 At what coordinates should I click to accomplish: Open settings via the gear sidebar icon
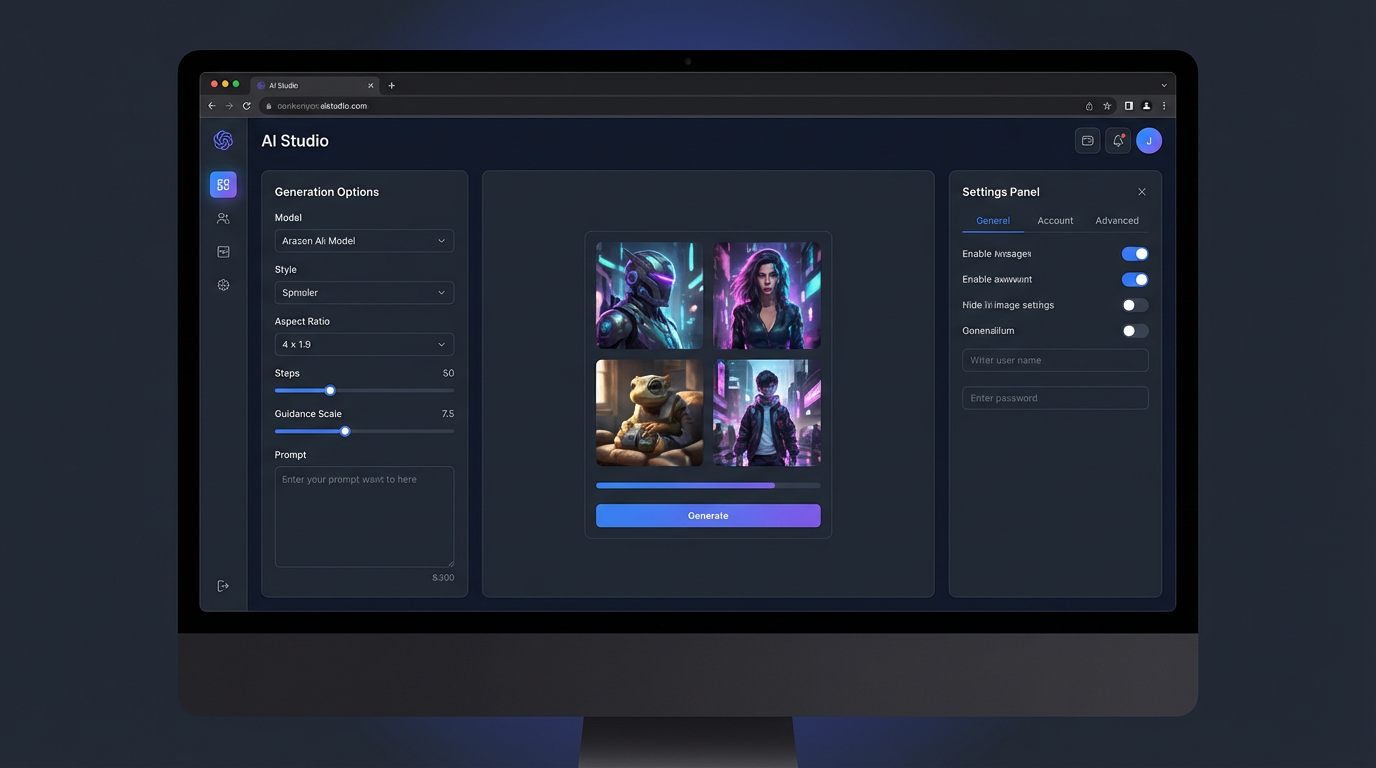tap(222, 284)
